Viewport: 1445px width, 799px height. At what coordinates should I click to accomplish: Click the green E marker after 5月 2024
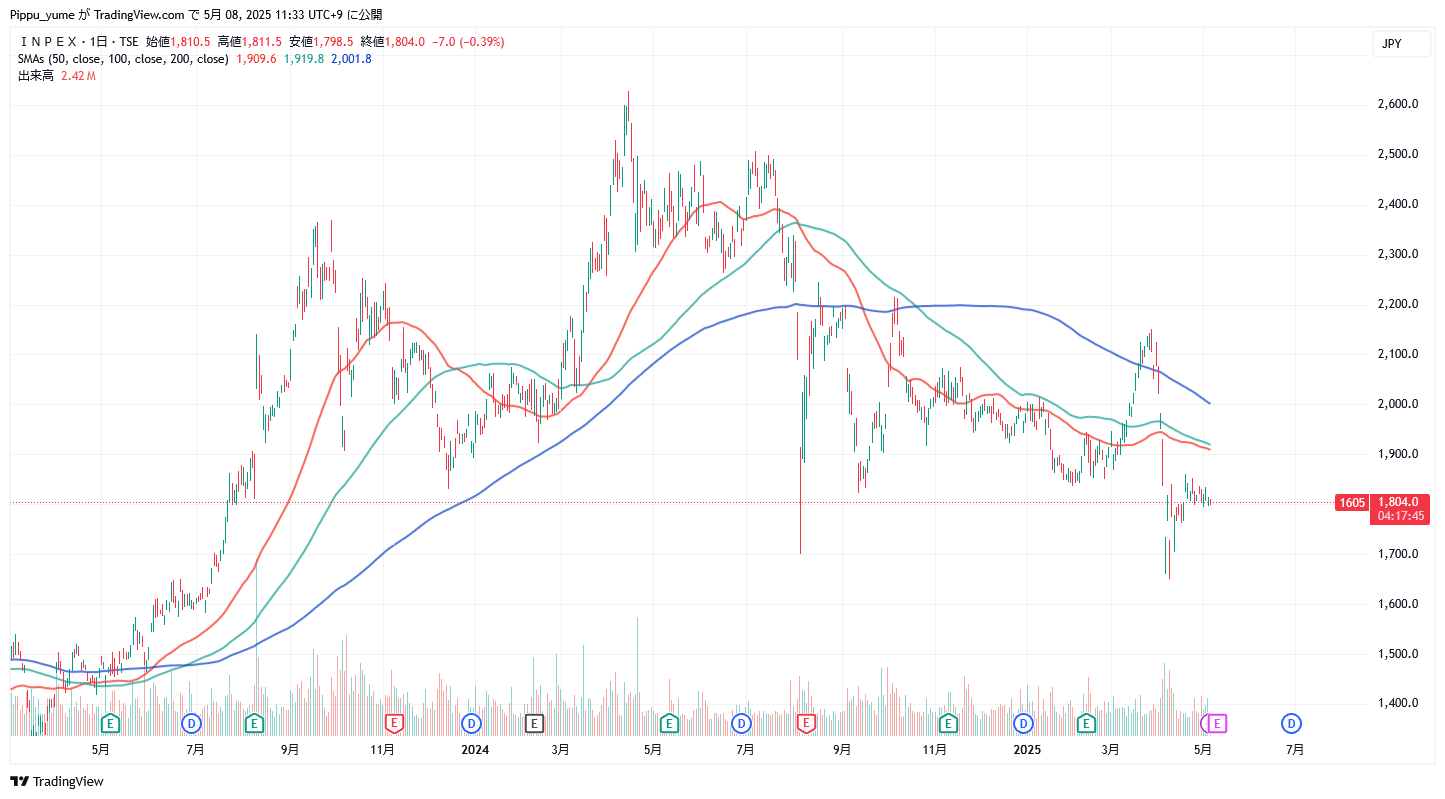tap(669, 722)
